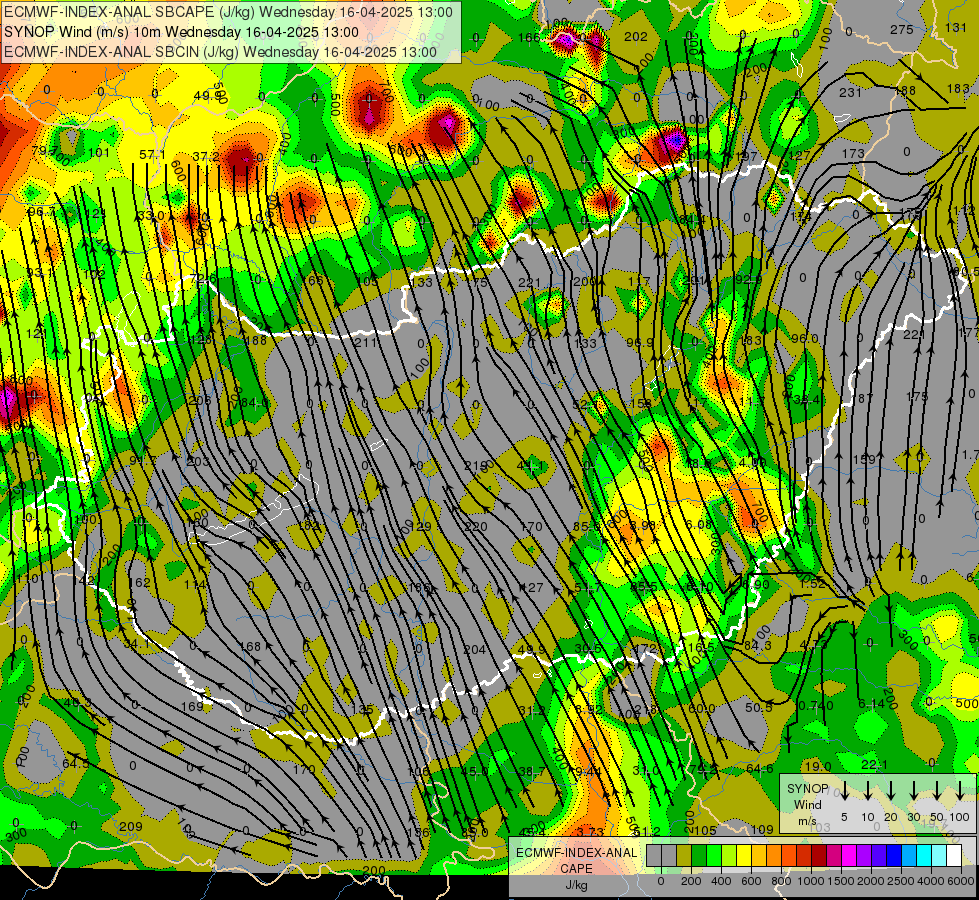Click the '19.0' map value
The height and width of the screenshot is (900, 979).
pos(818,766)
